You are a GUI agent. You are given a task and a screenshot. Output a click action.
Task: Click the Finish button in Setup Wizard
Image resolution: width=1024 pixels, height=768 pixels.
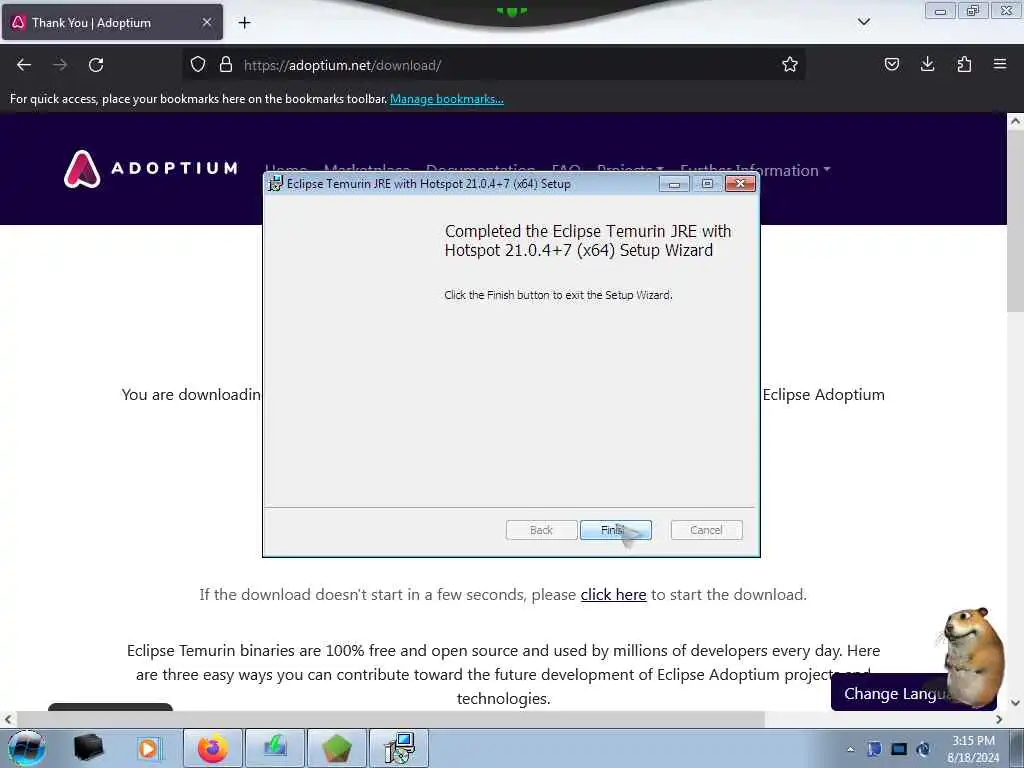615,530
